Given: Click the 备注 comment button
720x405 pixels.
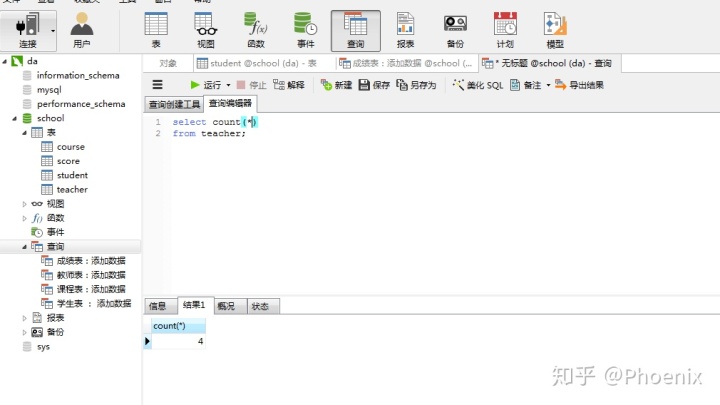Looking at the screenshot, I should pos(525,85).
